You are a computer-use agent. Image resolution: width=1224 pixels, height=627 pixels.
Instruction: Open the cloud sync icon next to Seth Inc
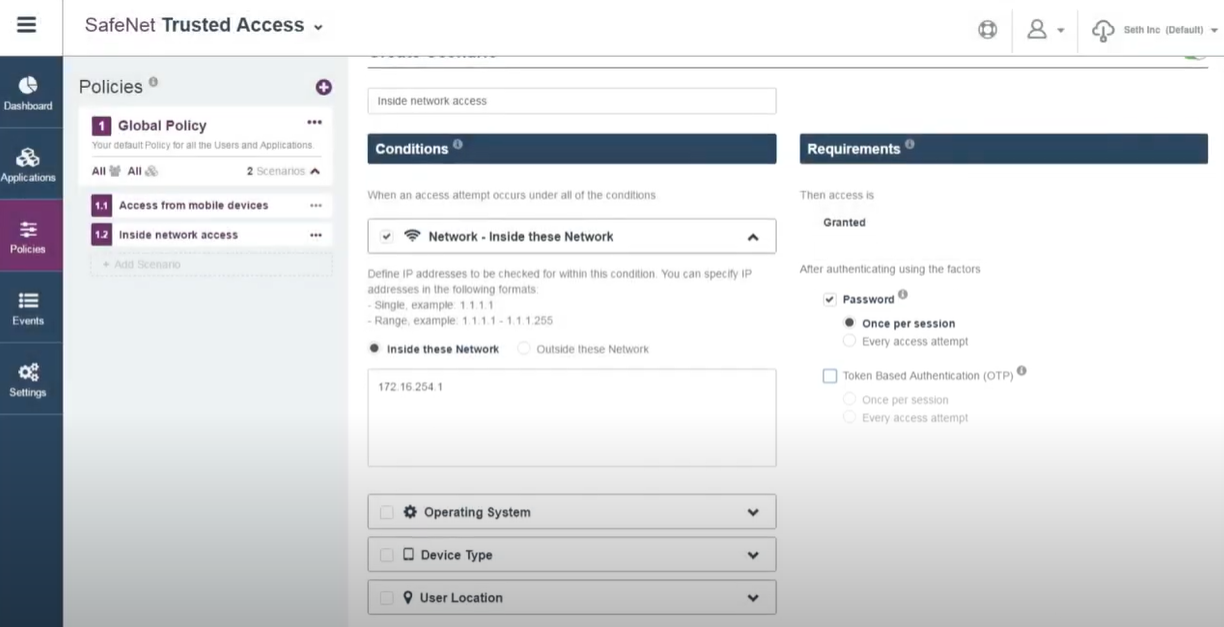click(1103, 30)
